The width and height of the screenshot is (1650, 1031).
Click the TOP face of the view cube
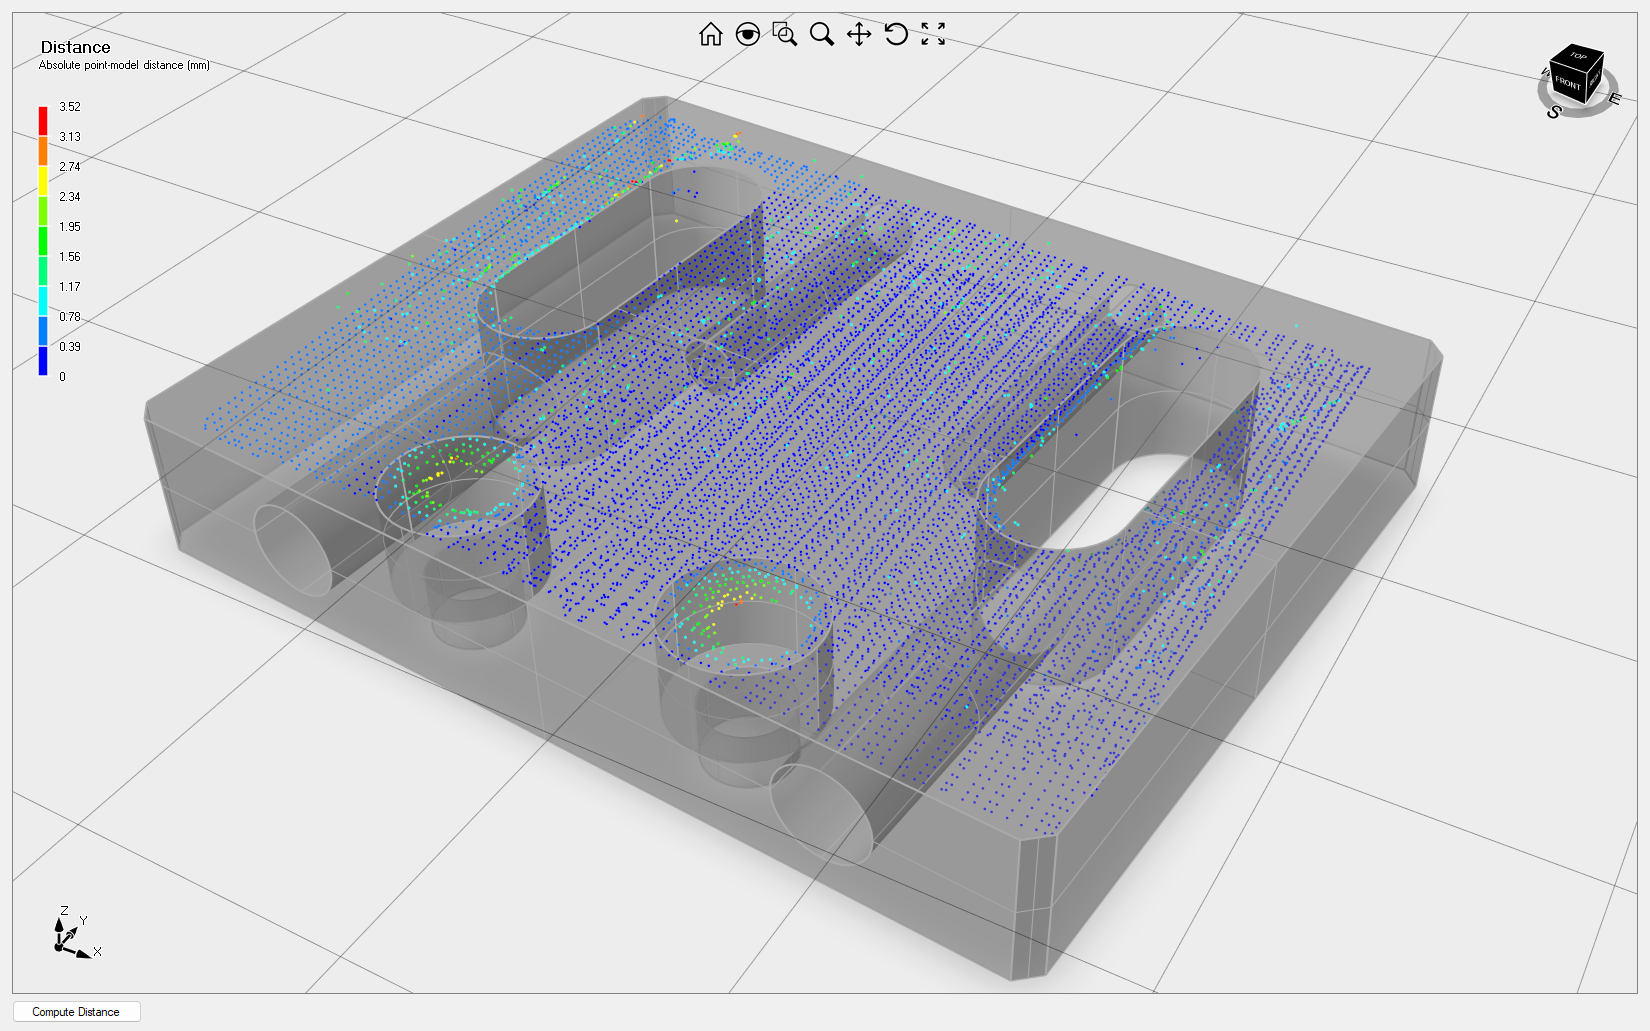[1578, 56]
